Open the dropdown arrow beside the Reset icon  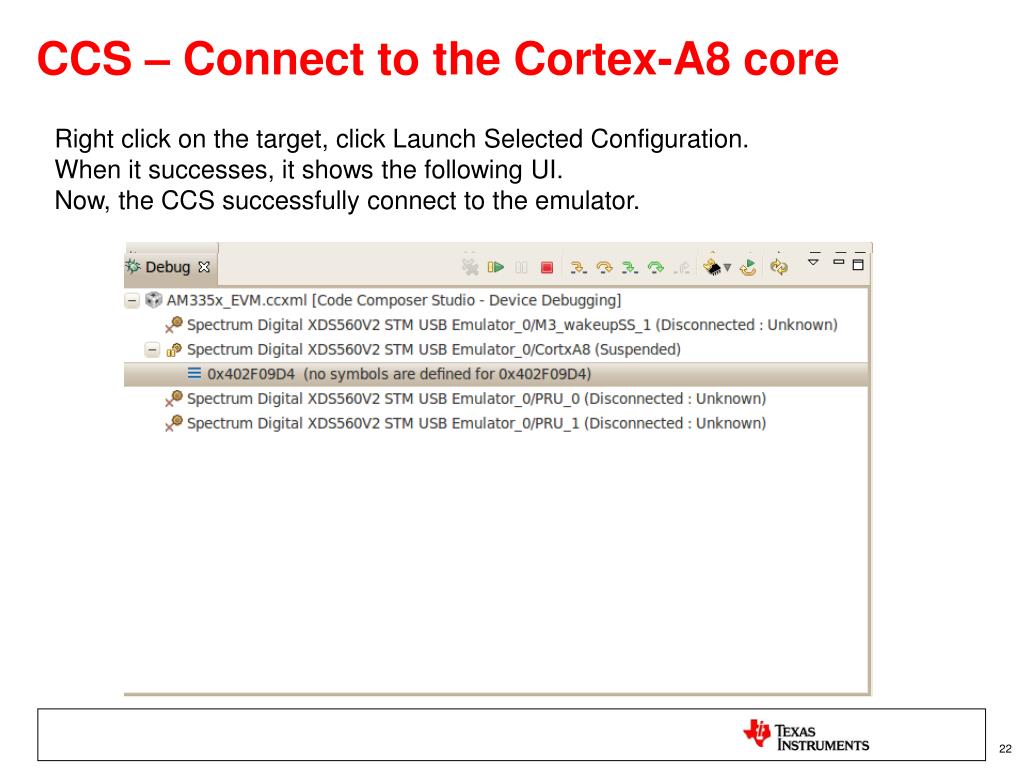tap(728, 268)
